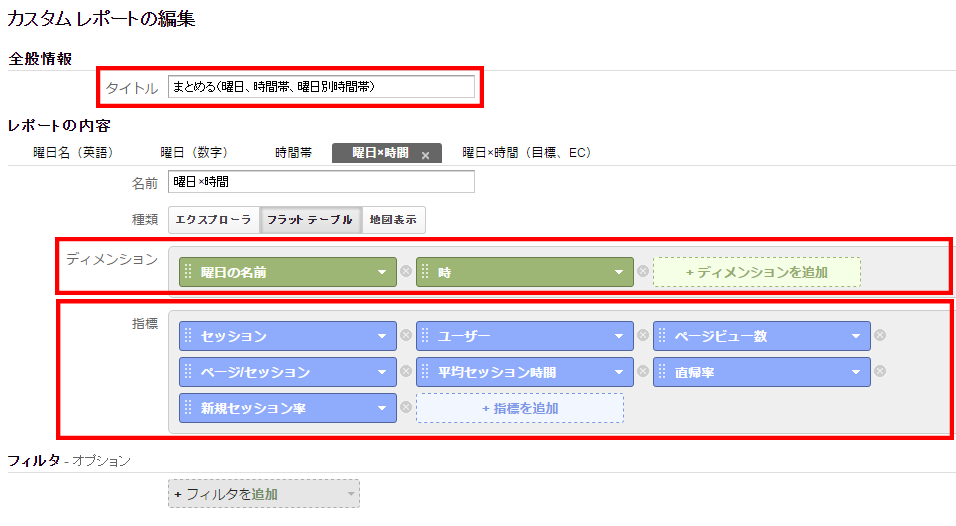Open the 曜日×時間（目標、EC） tab
This screenshot has height=526, width=956.
pos(526,153)
